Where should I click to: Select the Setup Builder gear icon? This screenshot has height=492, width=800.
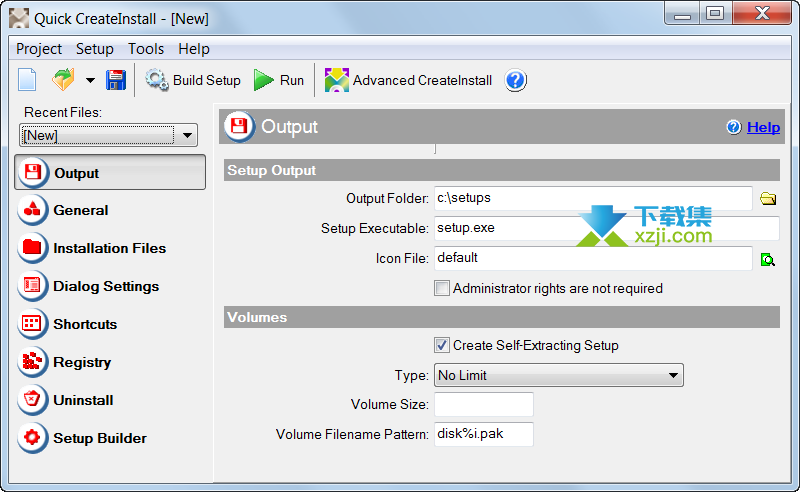(x=33, y=438)
